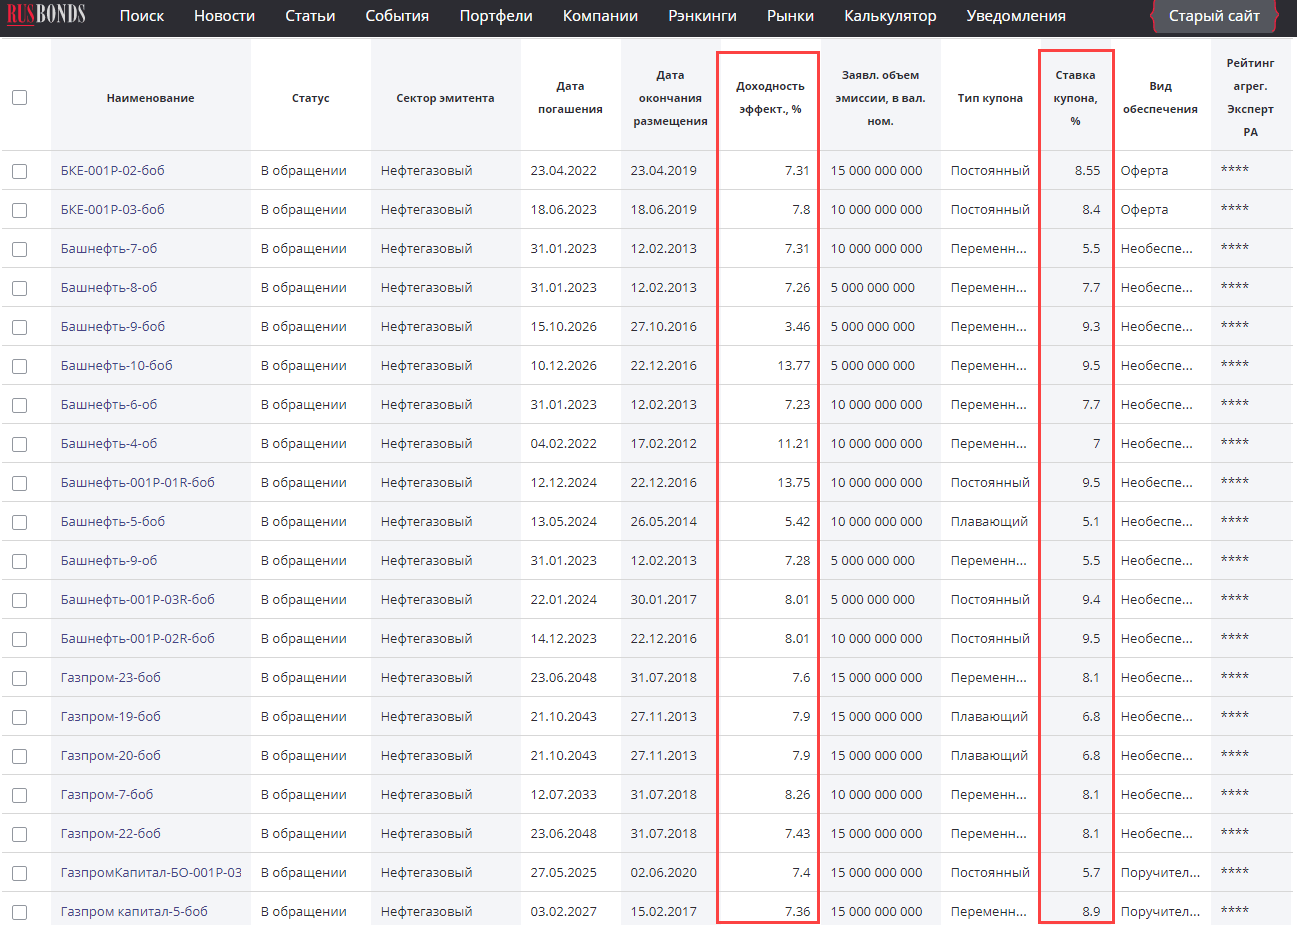1297x925 pixels.
Task: Go to the Новости section
Action: tap(224, 16)
